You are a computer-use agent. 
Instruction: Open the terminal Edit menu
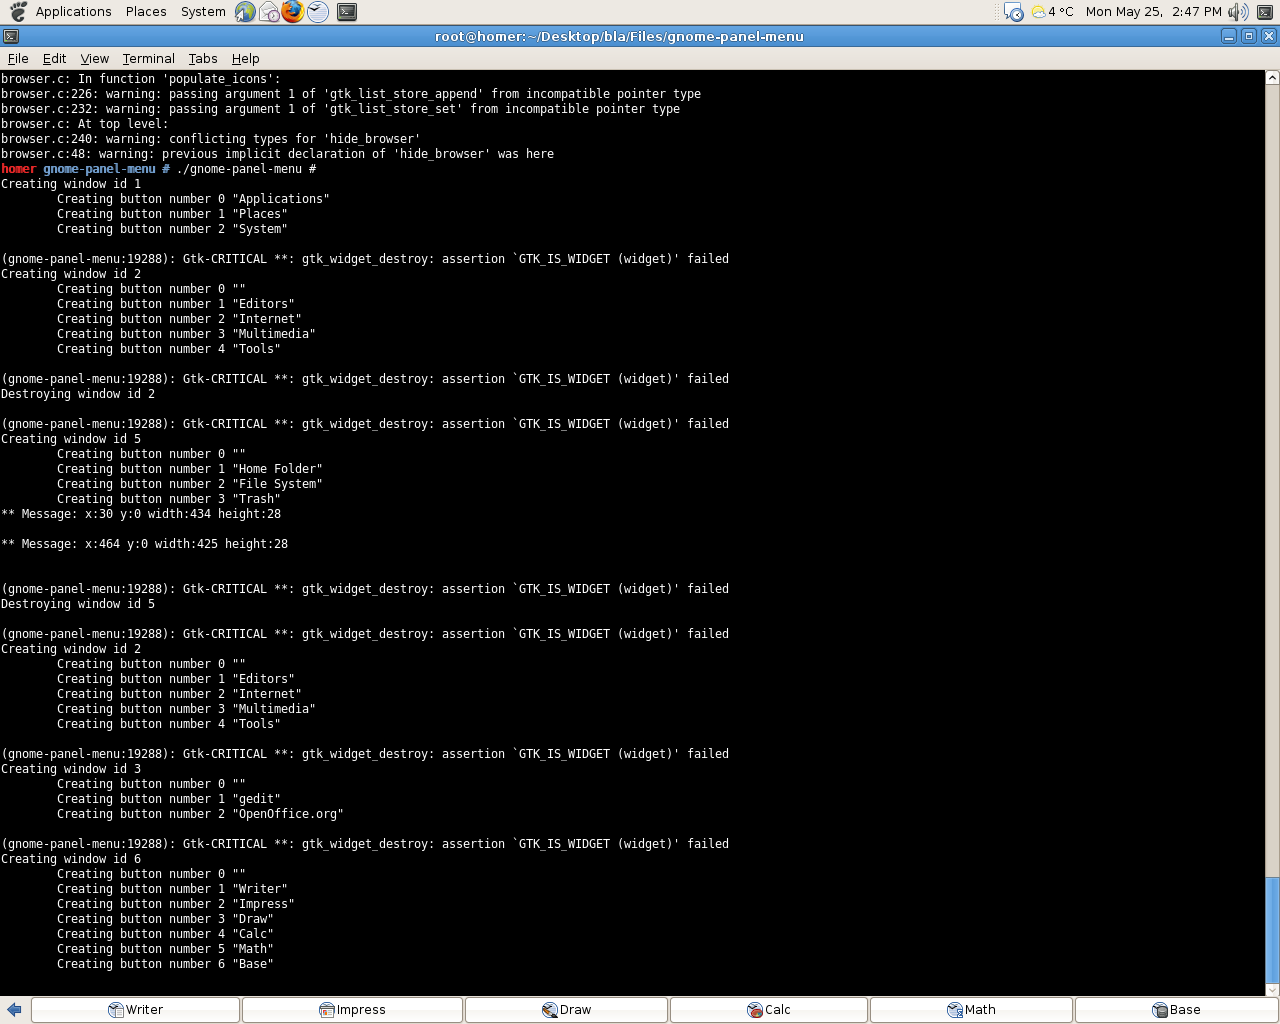tap(54, 59)
